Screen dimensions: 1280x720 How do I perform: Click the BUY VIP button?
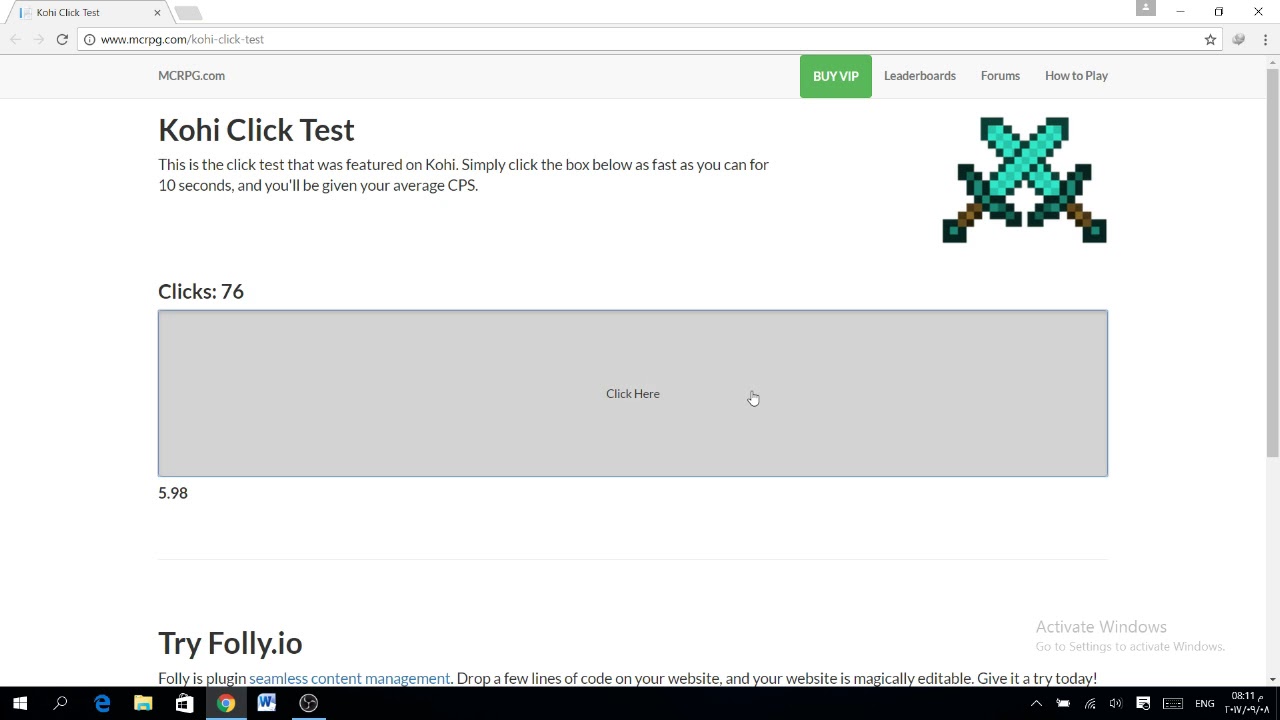click(835, 76)
